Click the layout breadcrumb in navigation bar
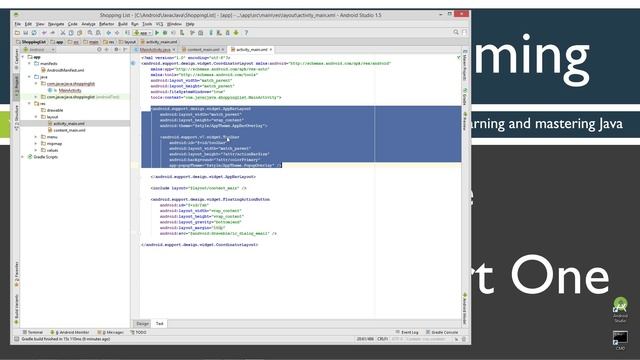Viewport: 640px width, 360px height. [x=127, y=42]
